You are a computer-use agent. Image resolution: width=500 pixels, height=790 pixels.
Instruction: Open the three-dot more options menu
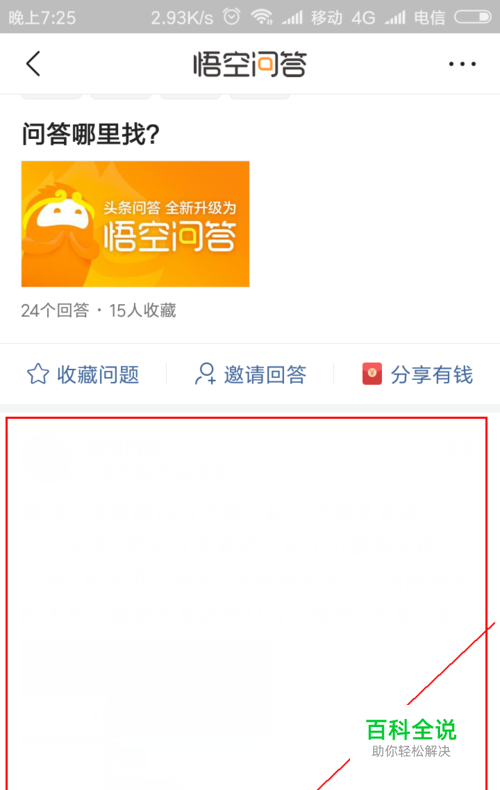462,64
